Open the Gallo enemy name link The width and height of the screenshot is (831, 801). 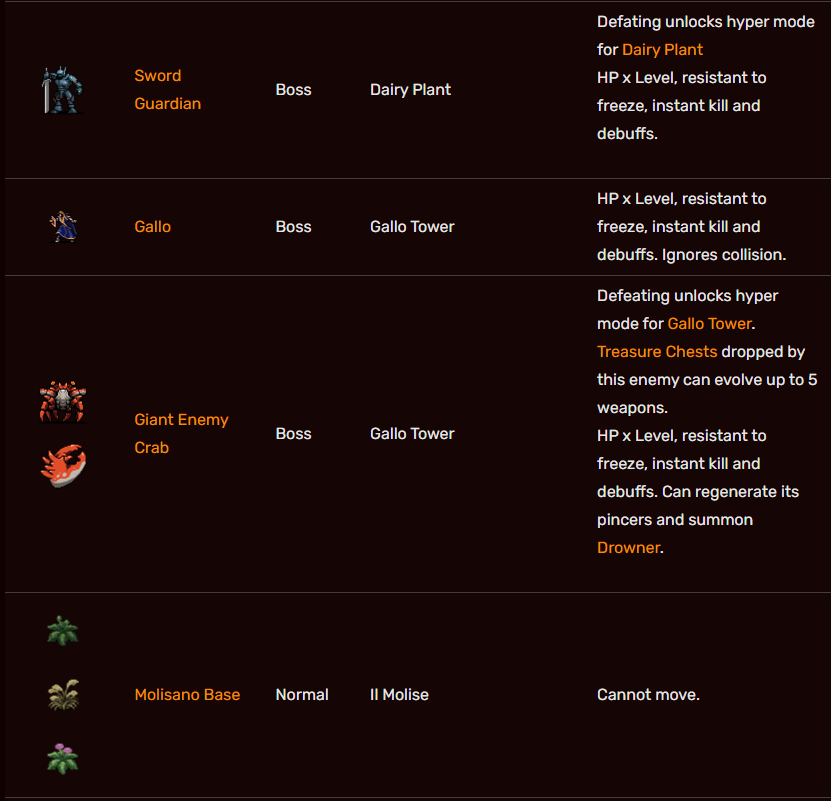click(x=152, y=227)
